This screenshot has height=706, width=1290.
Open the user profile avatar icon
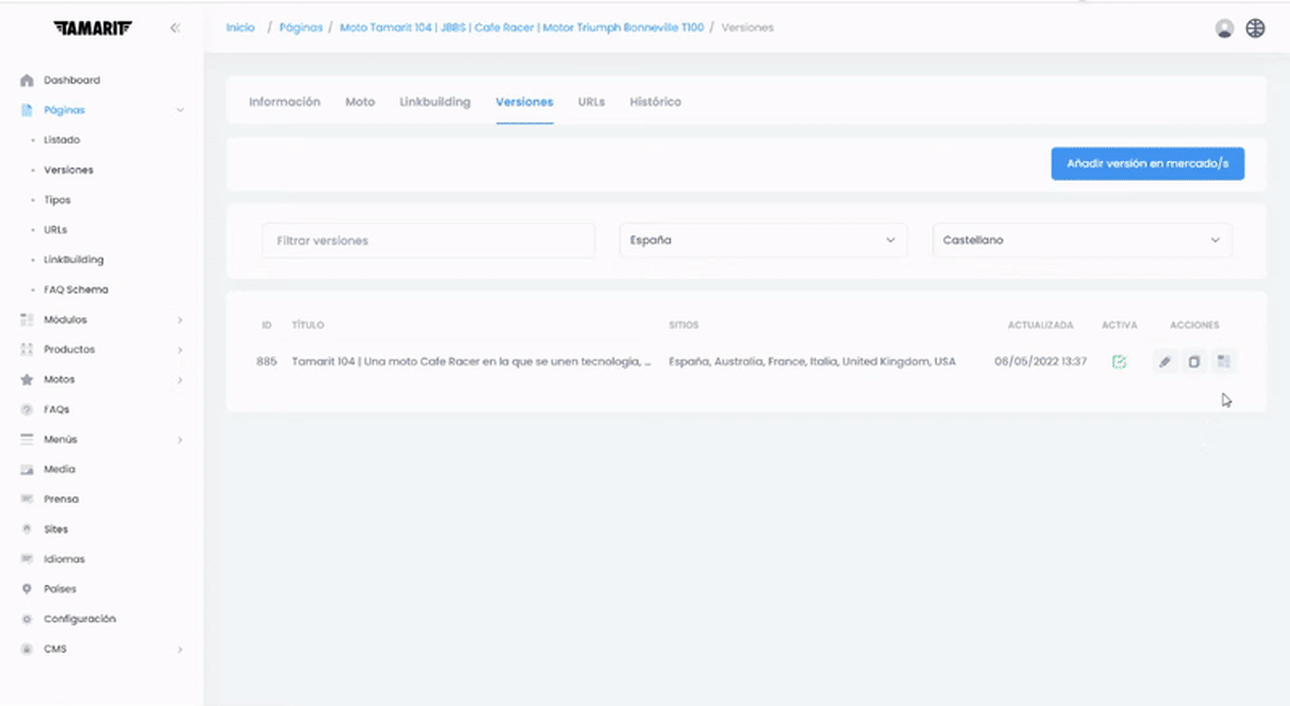tap(1224, 28)
